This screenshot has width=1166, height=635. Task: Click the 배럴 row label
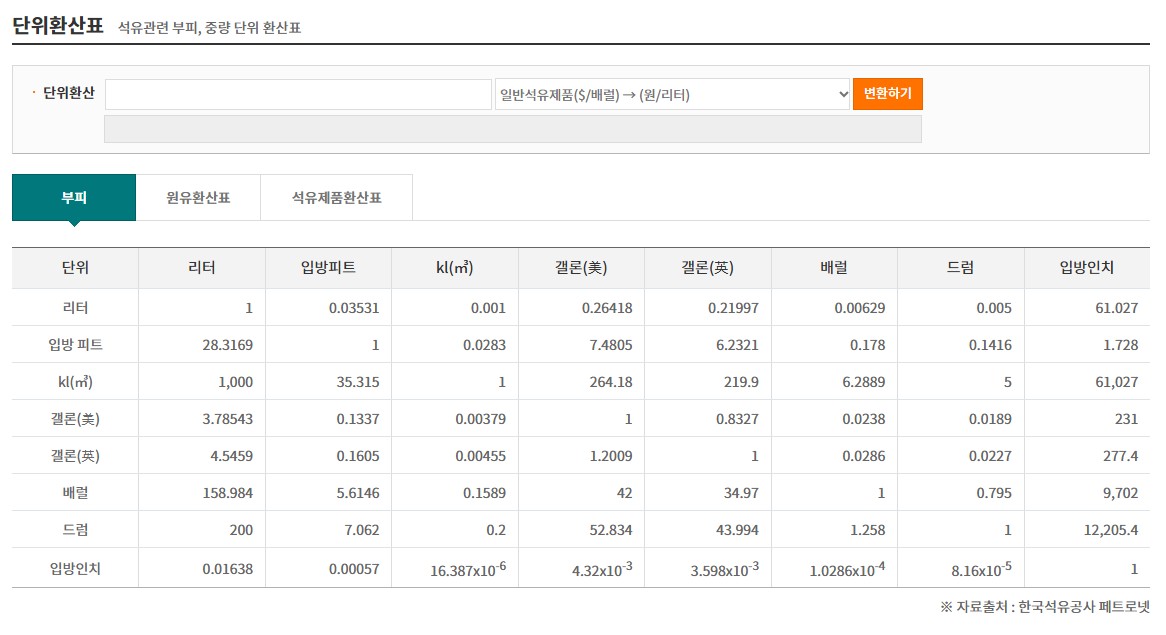(75, 493)
